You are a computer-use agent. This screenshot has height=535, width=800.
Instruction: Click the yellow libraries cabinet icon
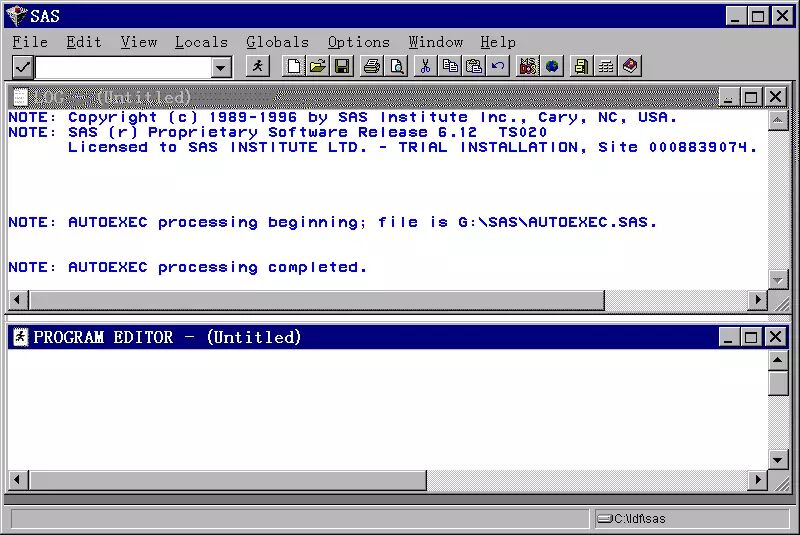coord(581,66)
